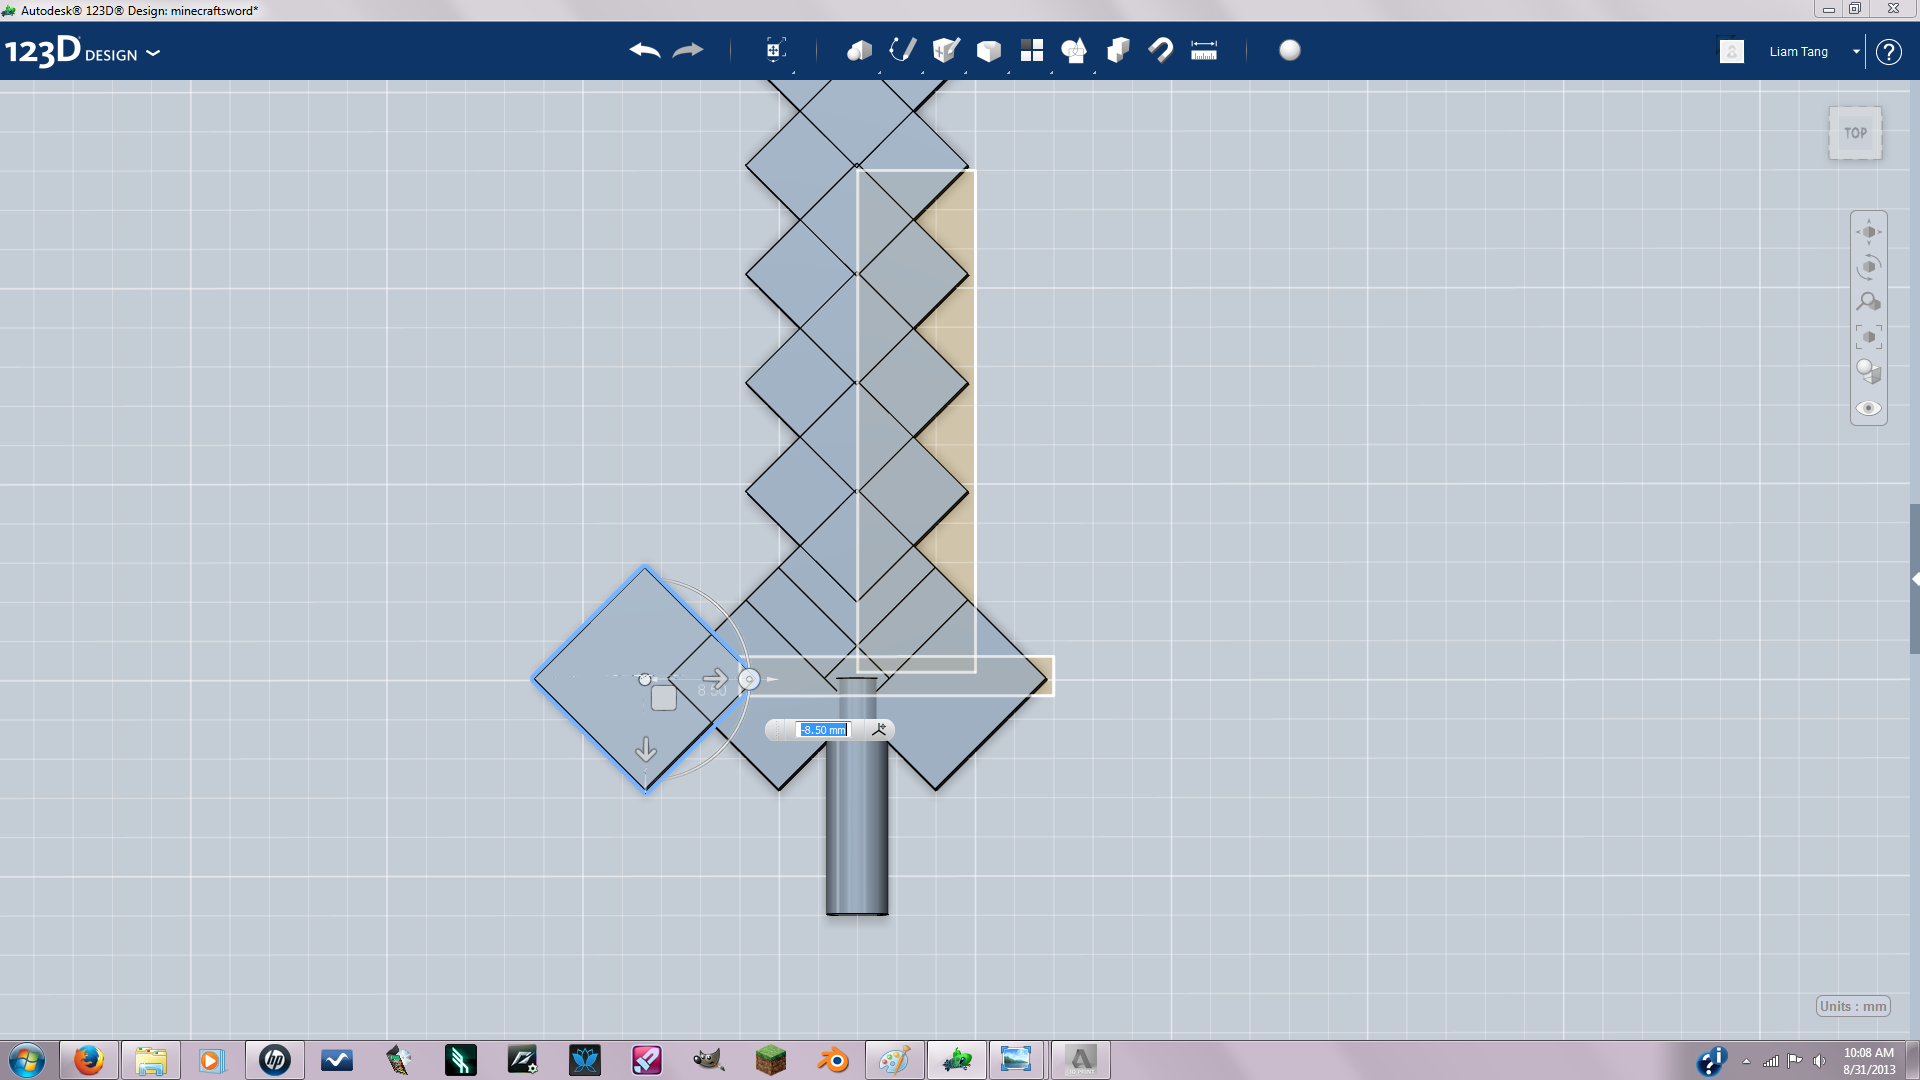
Task: Show hidden system tray icons arrow
Action: 1746,1061
